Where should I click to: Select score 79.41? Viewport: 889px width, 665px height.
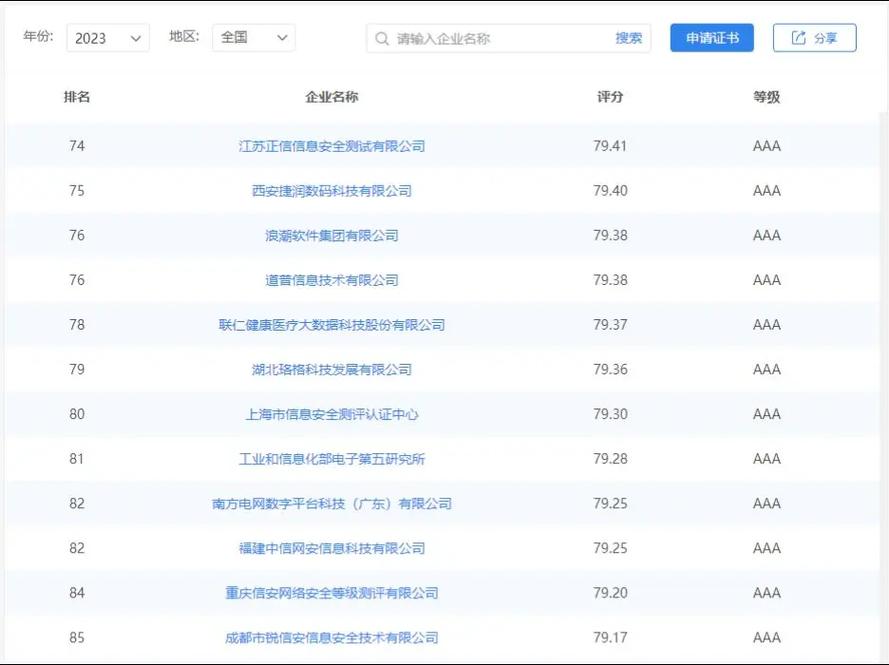(610, 146)
